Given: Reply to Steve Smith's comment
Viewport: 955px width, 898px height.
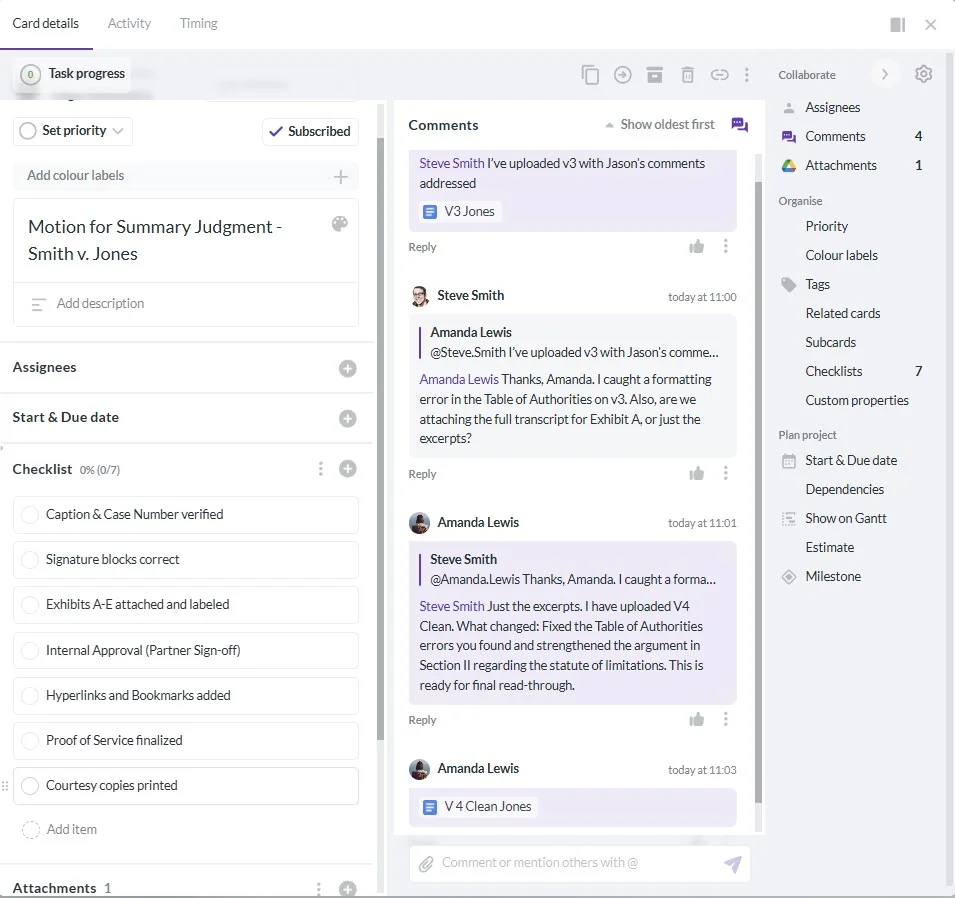Looking at the screenshot, I should click(x=422, y=473).
